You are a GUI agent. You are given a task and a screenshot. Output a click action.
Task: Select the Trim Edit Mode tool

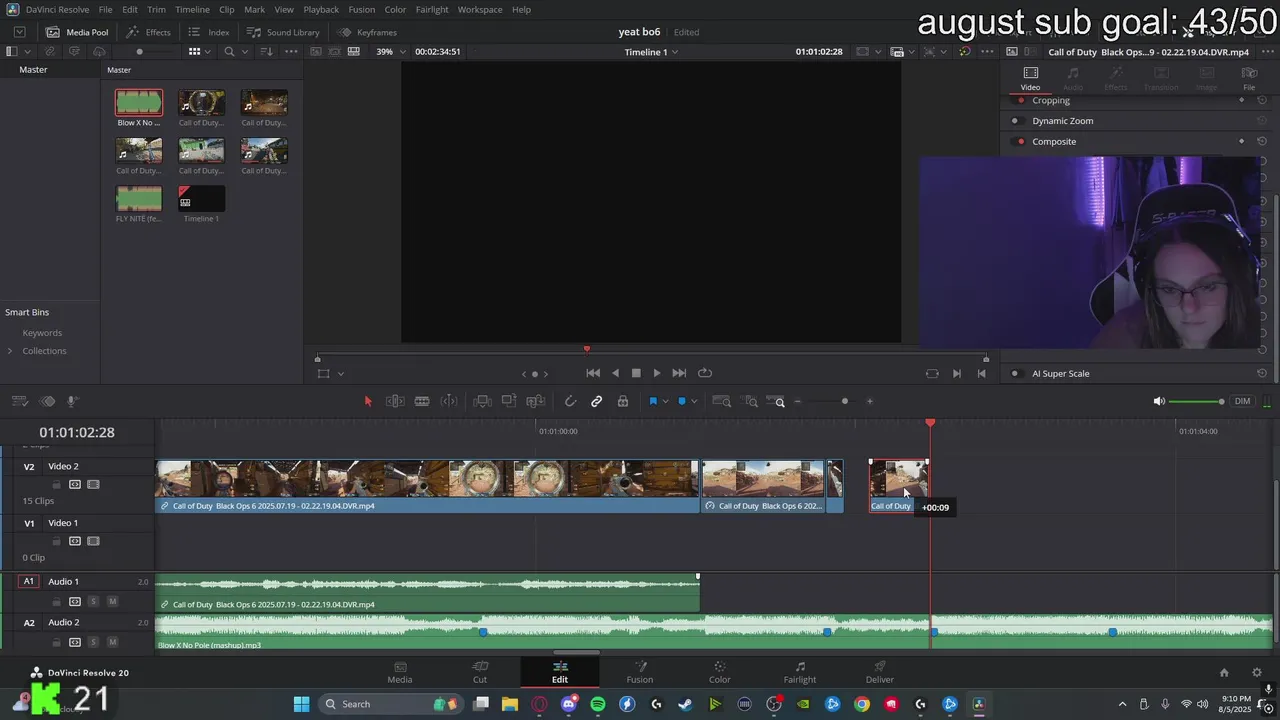point(395,401)
